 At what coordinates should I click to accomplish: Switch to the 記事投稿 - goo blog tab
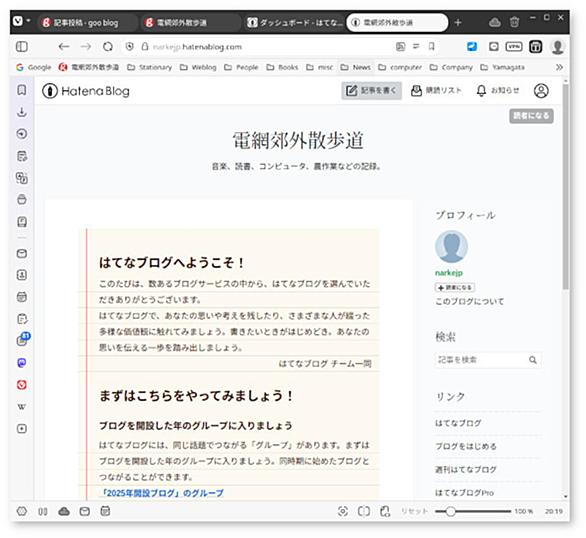[x=87, y=23]
